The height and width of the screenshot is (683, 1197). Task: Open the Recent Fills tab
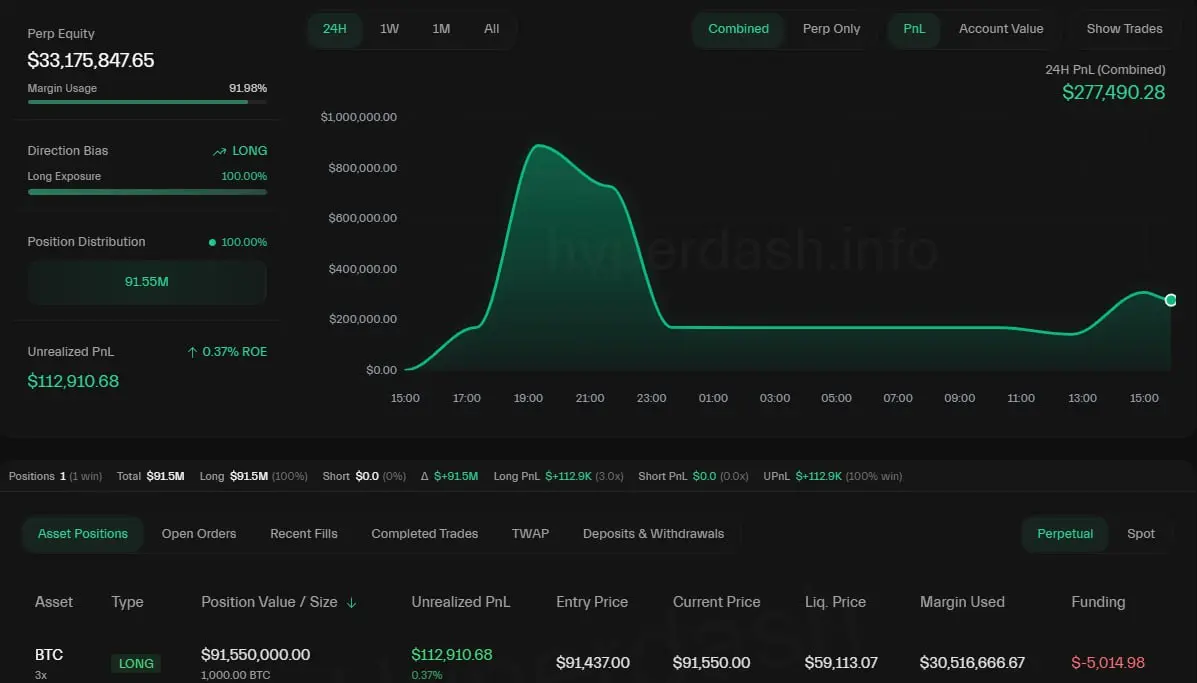click(x=304, y=534)
